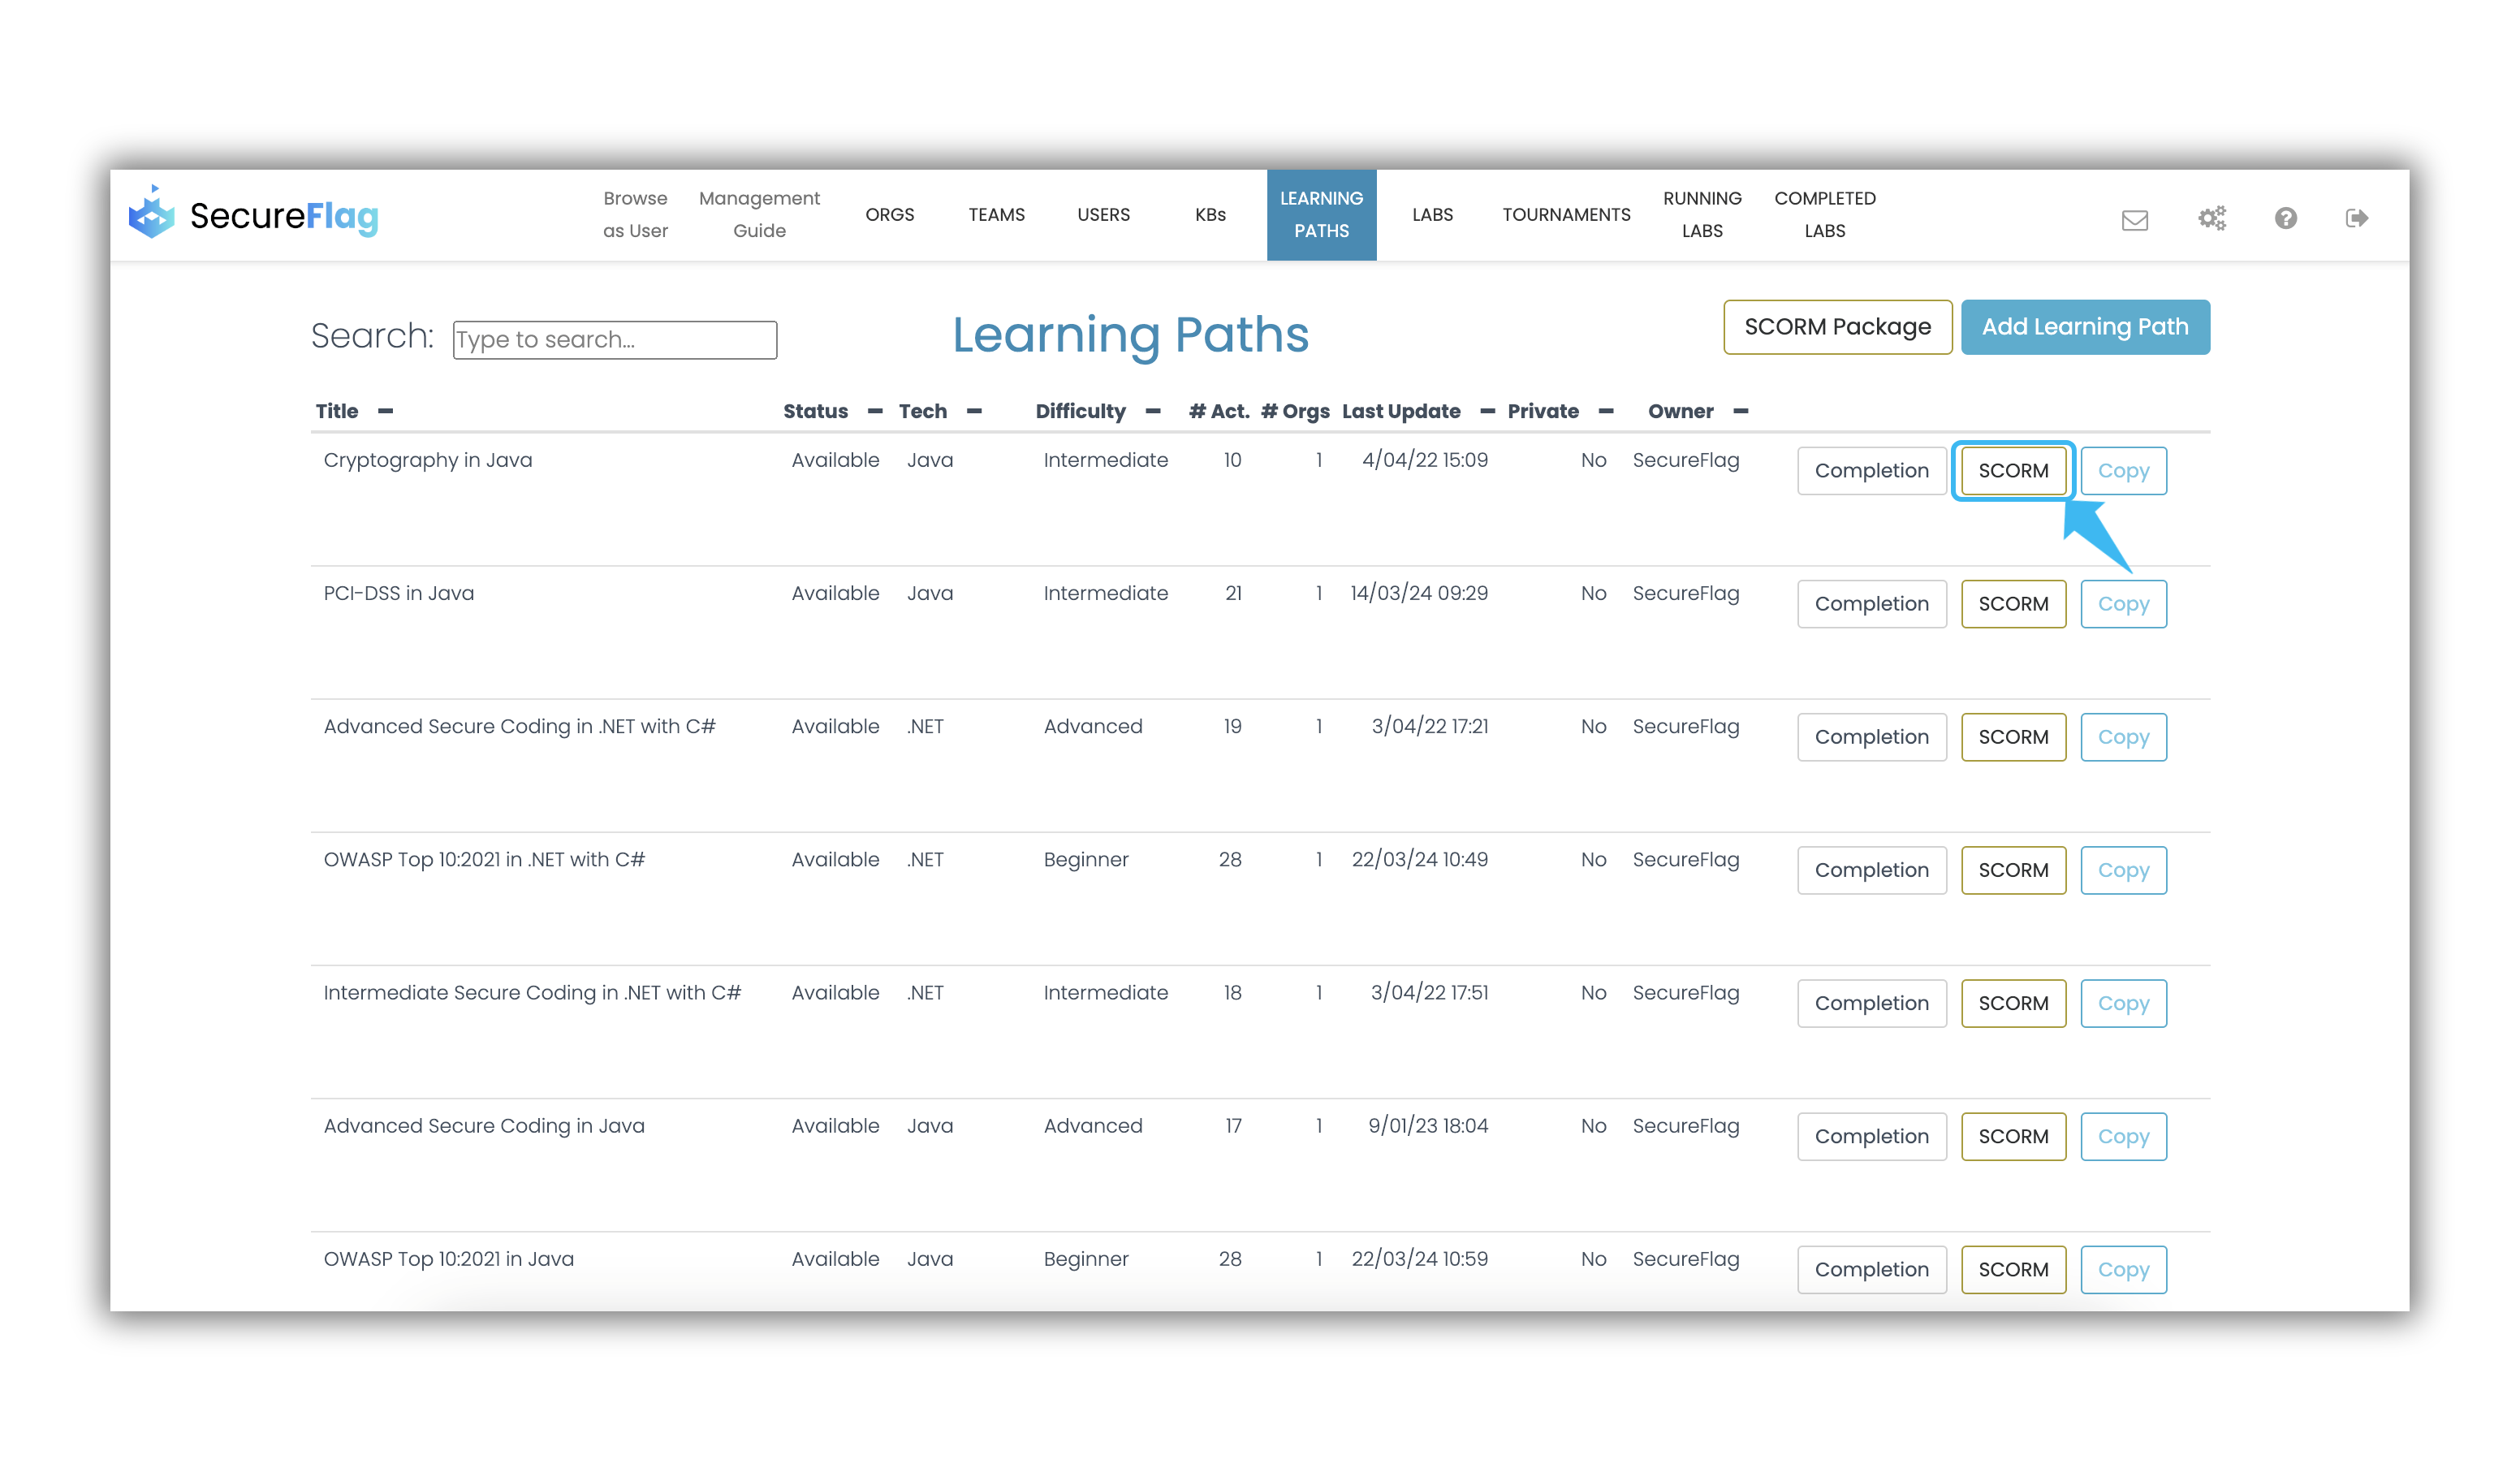Click SCORM for OWASP Top 10 Java
Image resolution: width=2520 pixels, height=1481 pixels.
[x=2013, y=1269]
